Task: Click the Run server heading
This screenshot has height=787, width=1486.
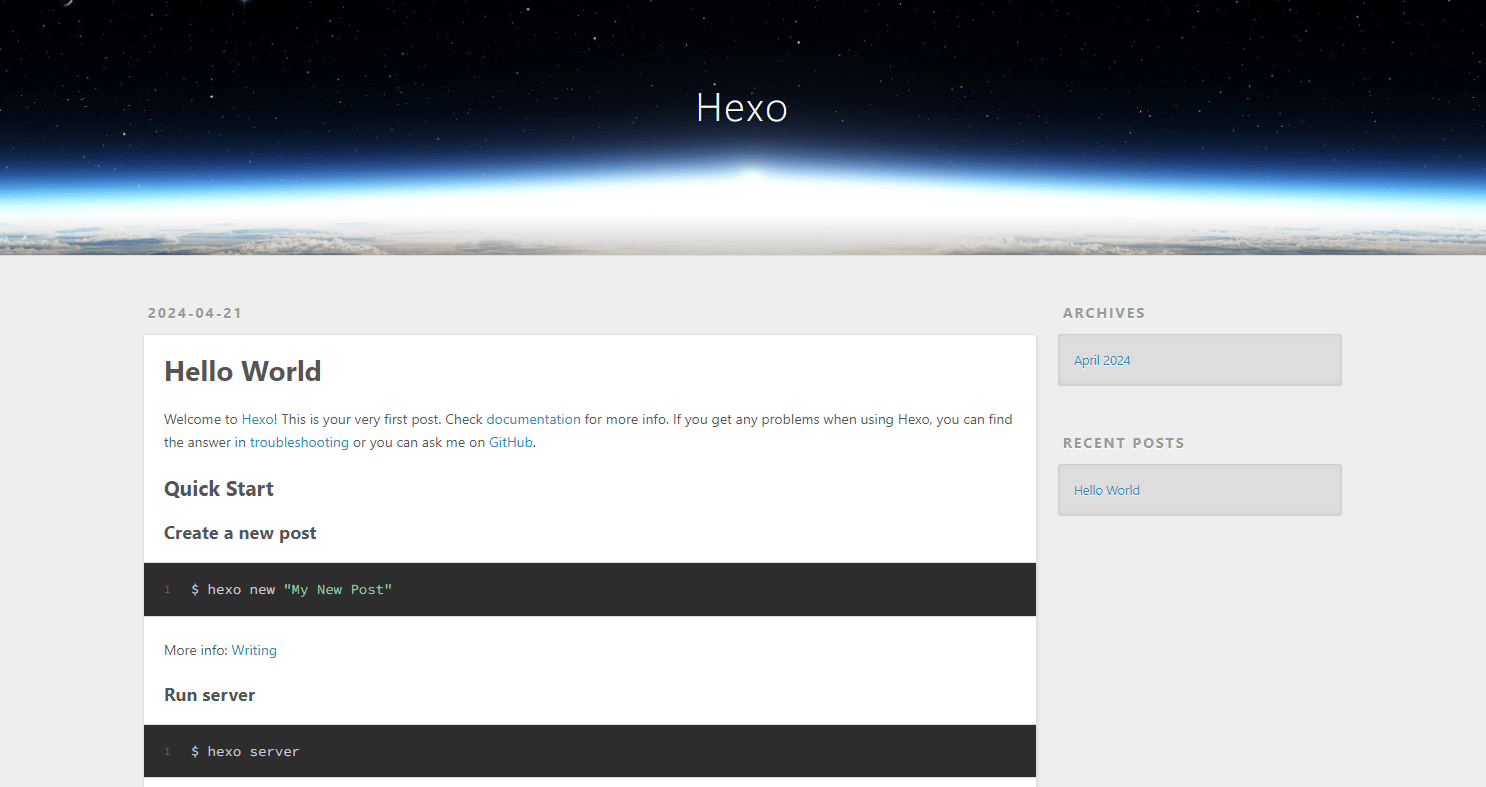Action: (x=209, y=695)
